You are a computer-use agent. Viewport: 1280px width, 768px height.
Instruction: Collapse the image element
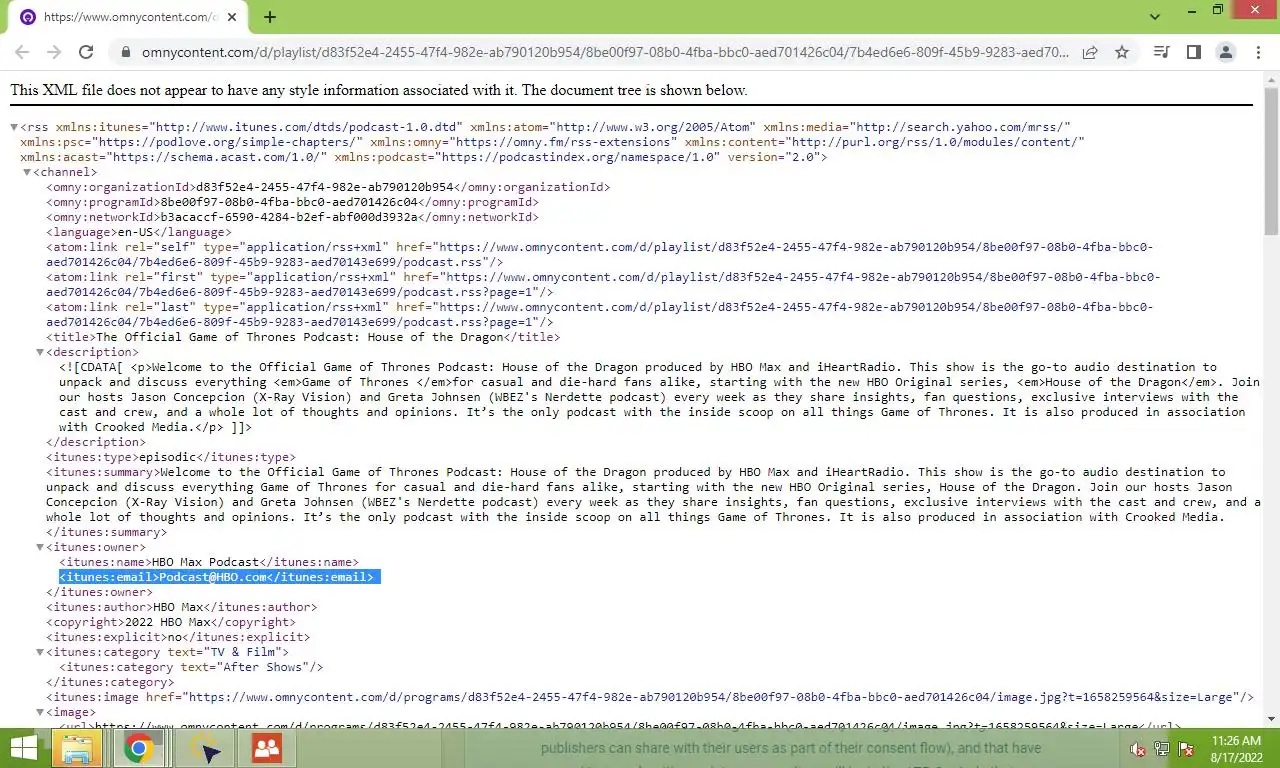[x=40, y=712]
